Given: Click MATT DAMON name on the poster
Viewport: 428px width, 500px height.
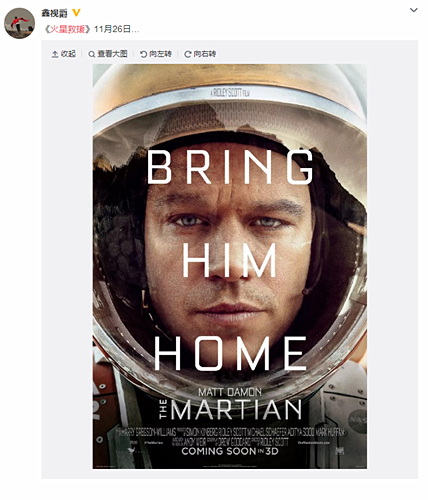Looking at the screenshot, I should click(x=230, y=392).
